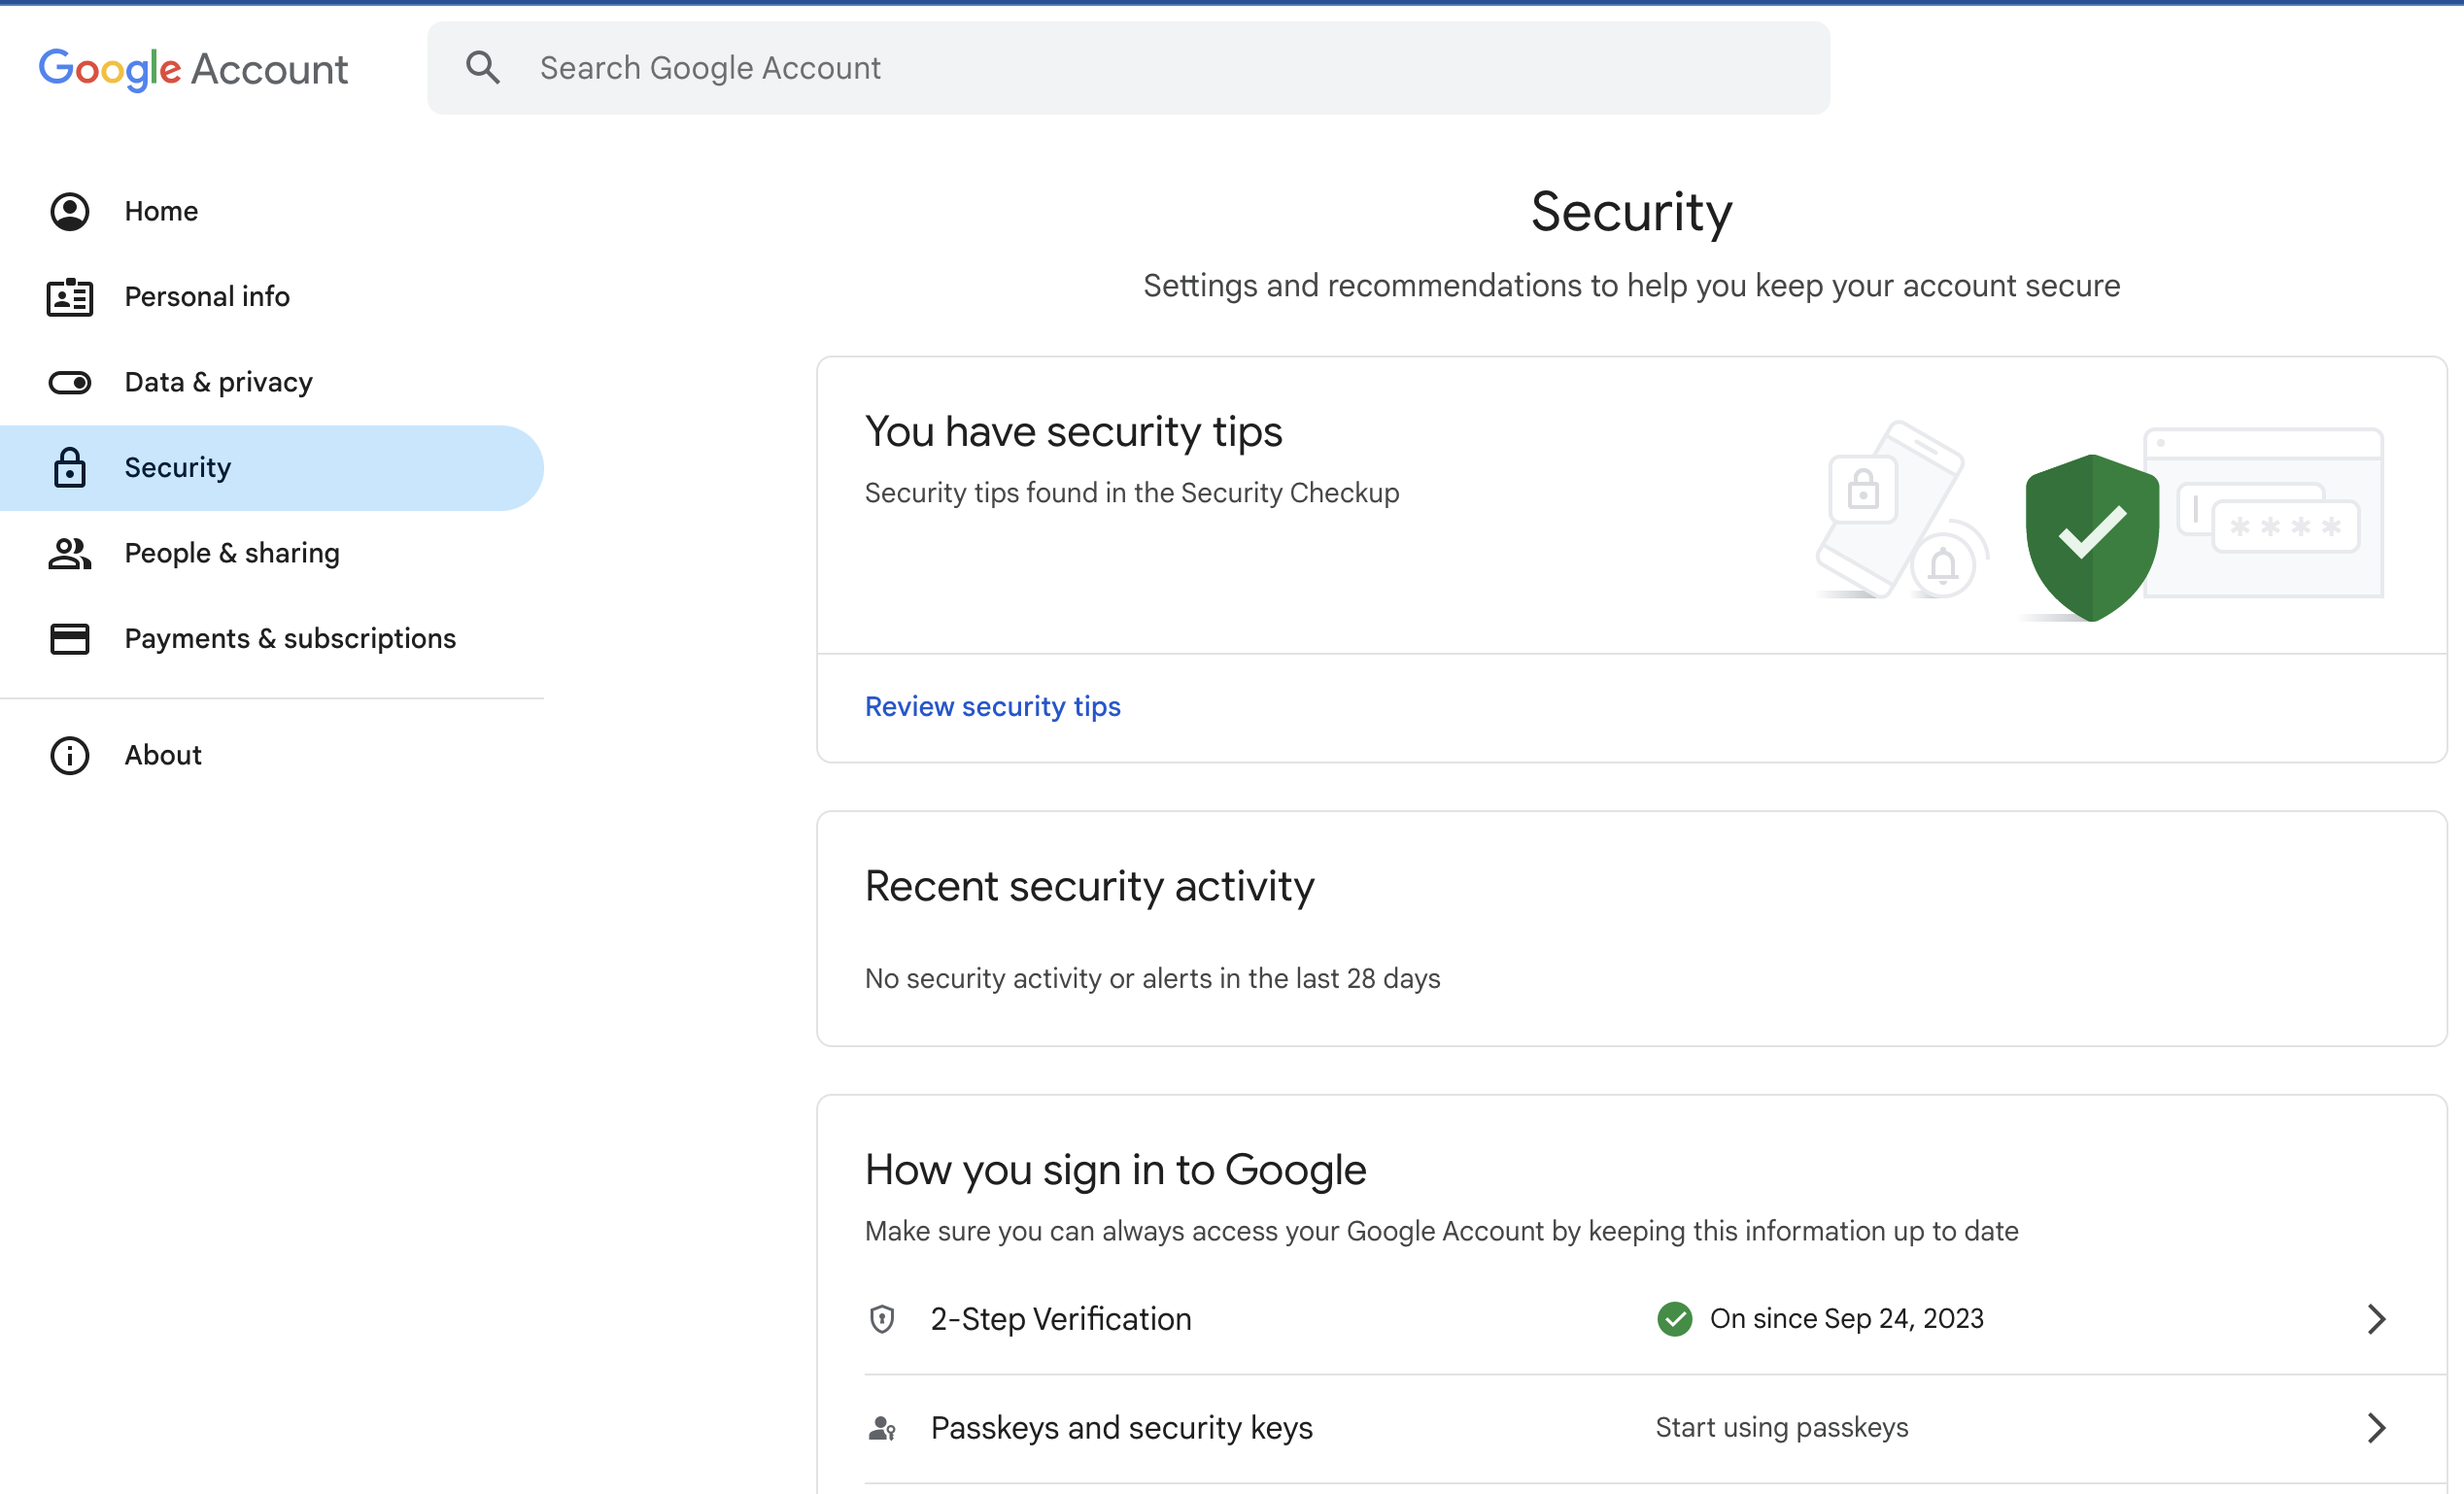Navigate to Payments & subscriptions

click(272, 639)
